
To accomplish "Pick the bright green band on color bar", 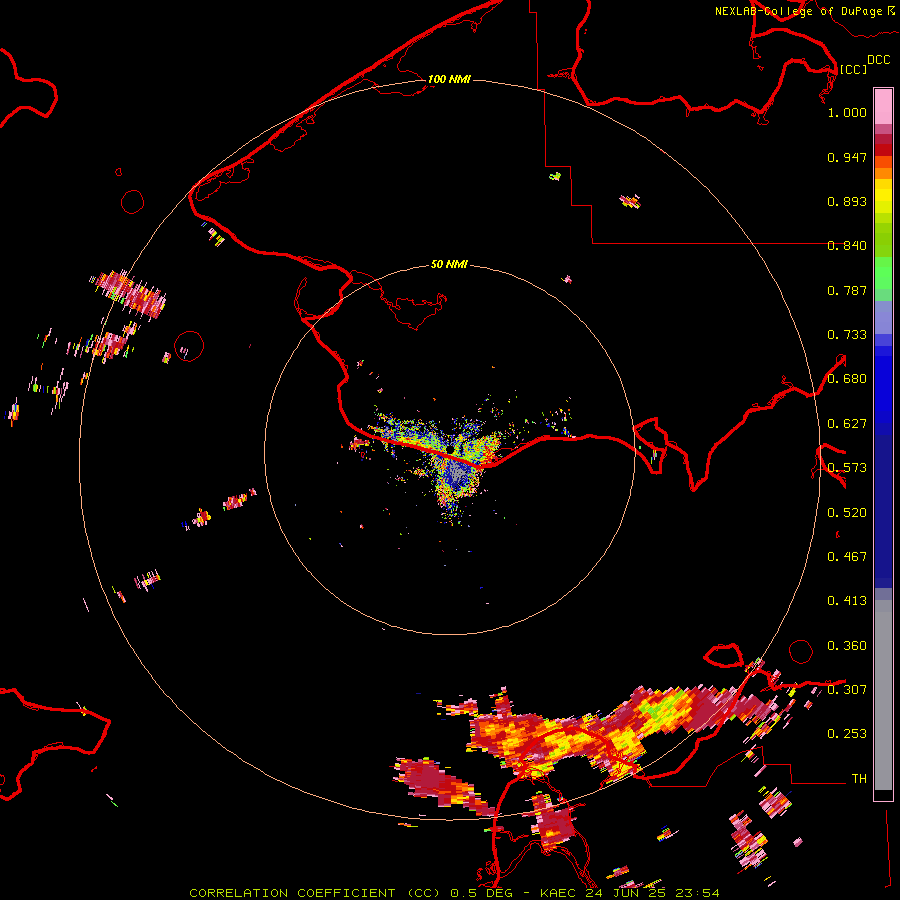I will click(883, 273).
